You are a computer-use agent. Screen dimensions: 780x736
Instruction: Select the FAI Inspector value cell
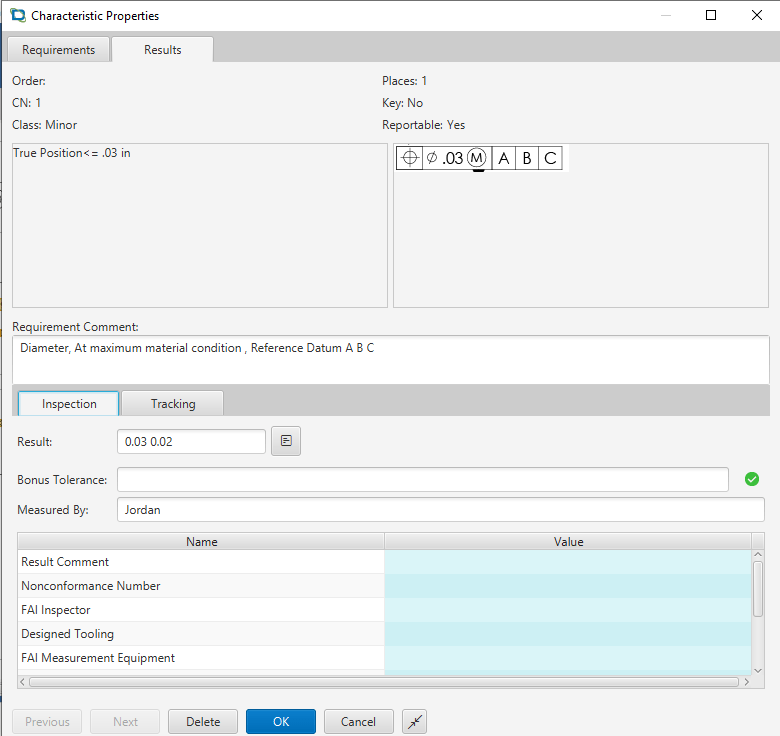tap(567, 610)
